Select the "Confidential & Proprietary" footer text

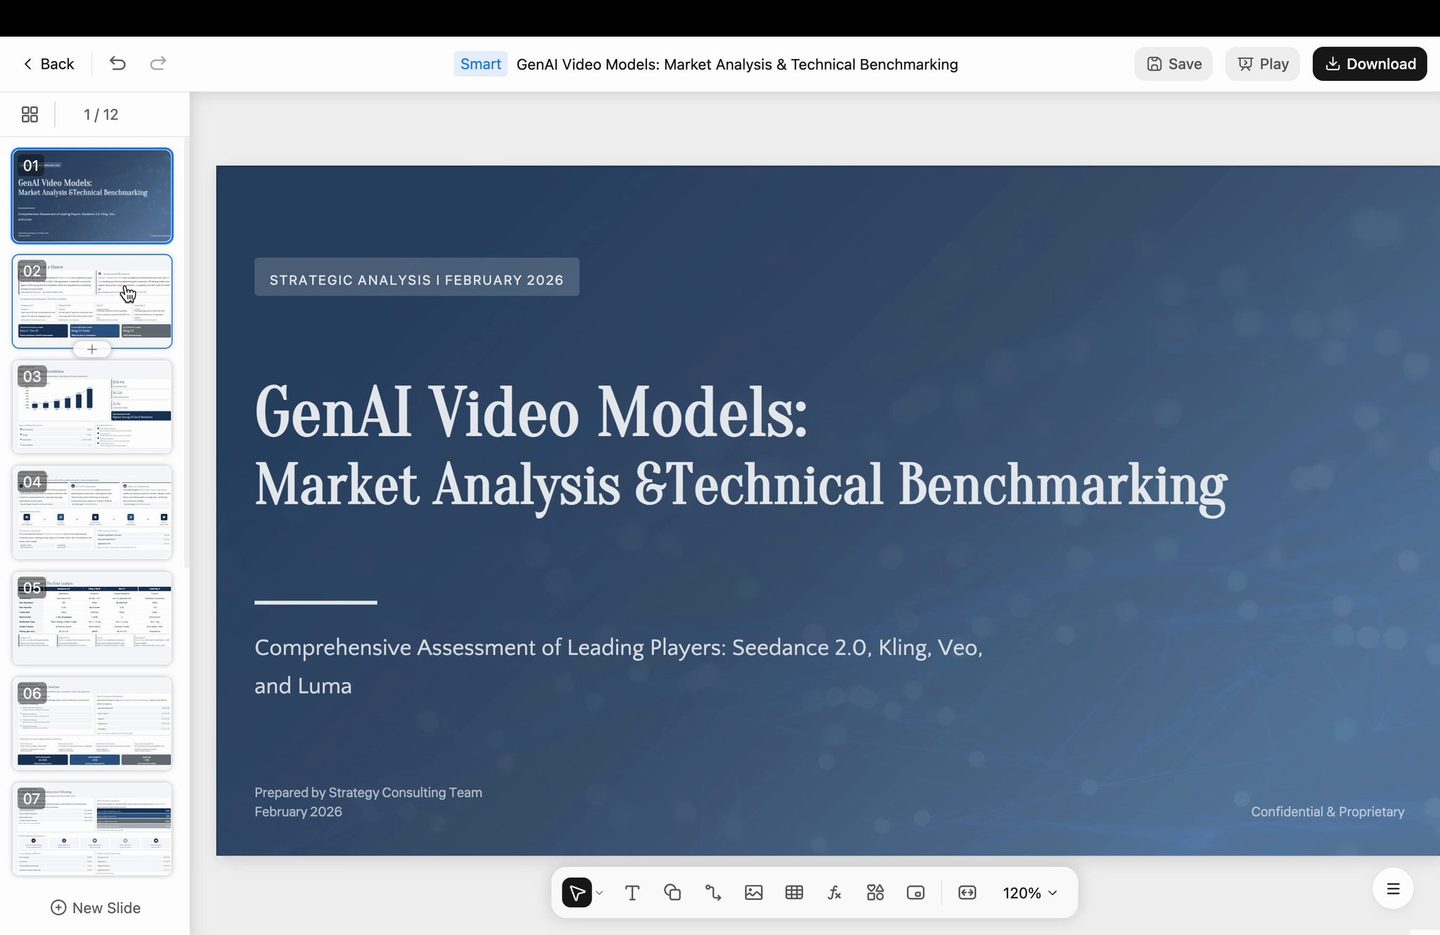pyautogui.click(x=1328, y=812)
